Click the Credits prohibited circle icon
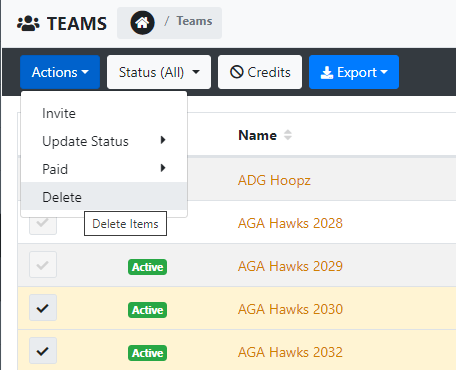 pyautogui.click(x=237, y=72)
